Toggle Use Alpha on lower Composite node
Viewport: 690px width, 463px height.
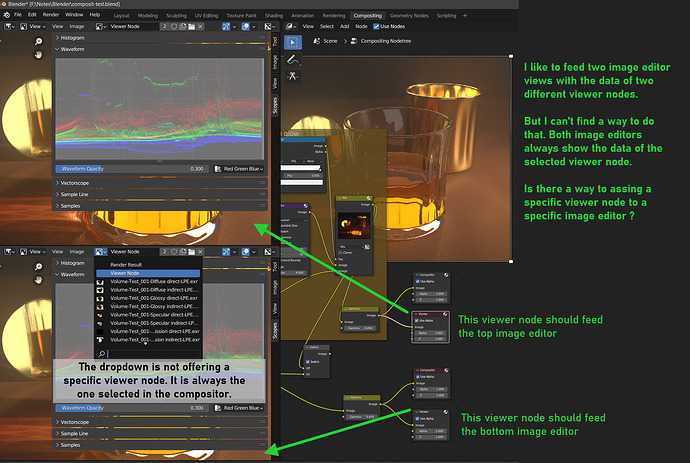417,377
